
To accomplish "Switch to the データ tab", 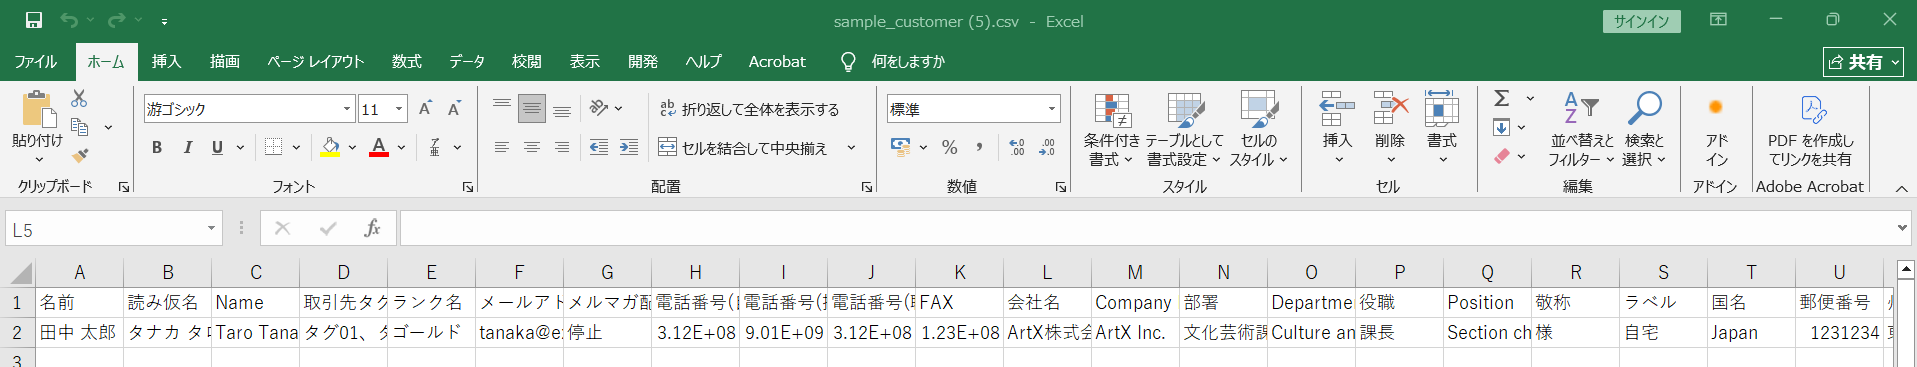I will pos(467,61).
